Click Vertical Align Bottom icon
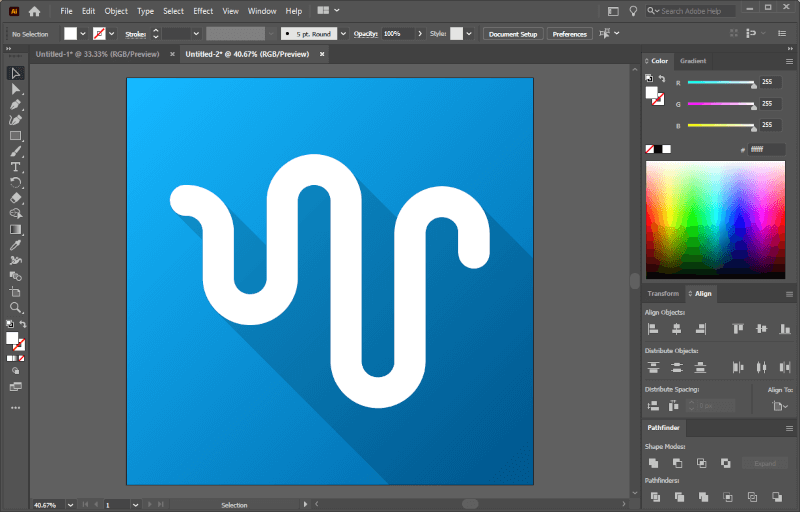800x512 pixels. point(785,329)
